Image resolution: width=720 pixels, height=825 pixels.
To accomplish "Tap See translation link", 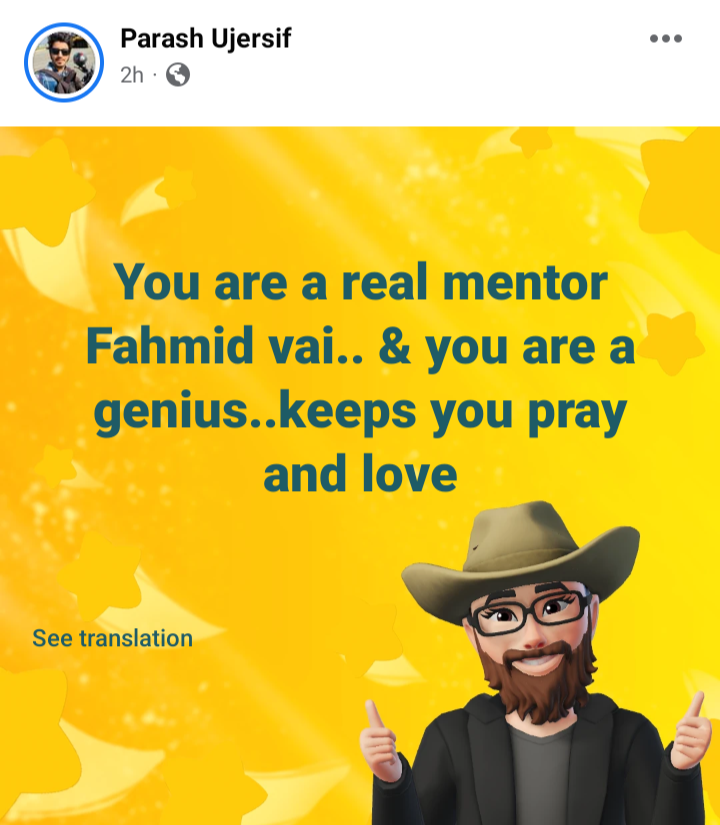I will coord(113,638).
